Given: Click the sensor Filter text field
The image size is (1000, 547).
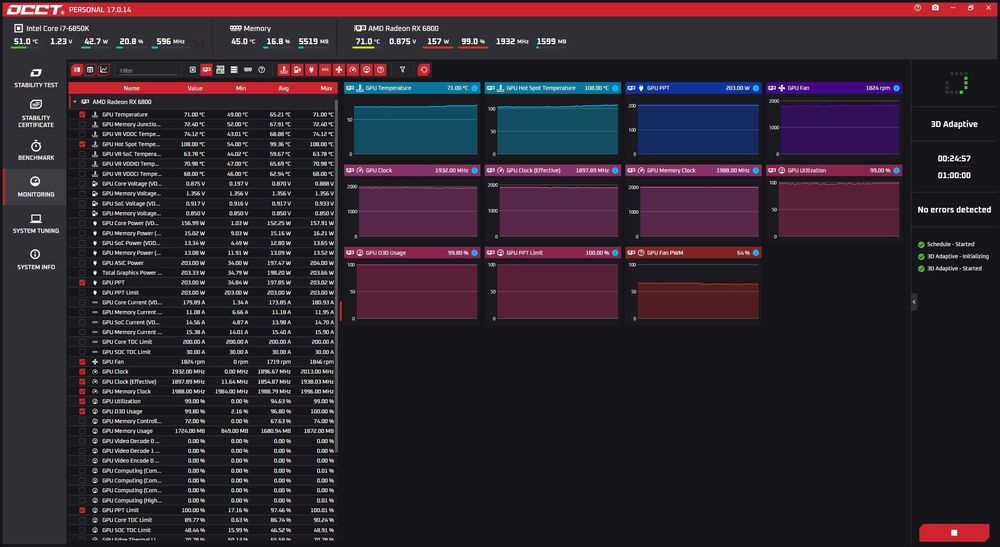Looking at the screenshot, I should click(148, 70).
